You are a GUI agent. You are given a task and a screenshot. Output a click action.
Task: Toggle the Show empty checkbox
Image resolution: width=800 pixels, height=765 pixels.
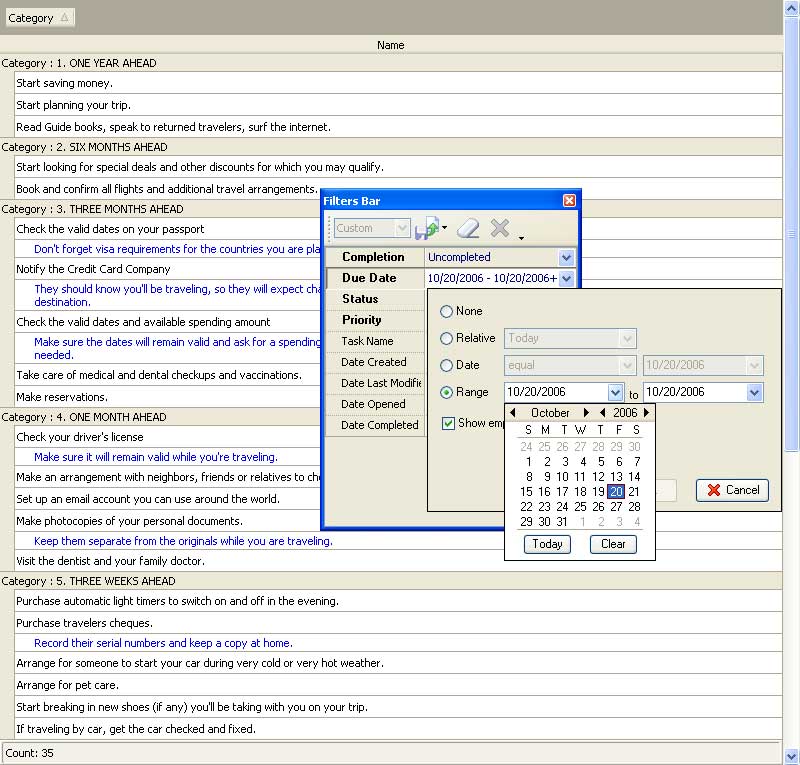click(449, 424)
